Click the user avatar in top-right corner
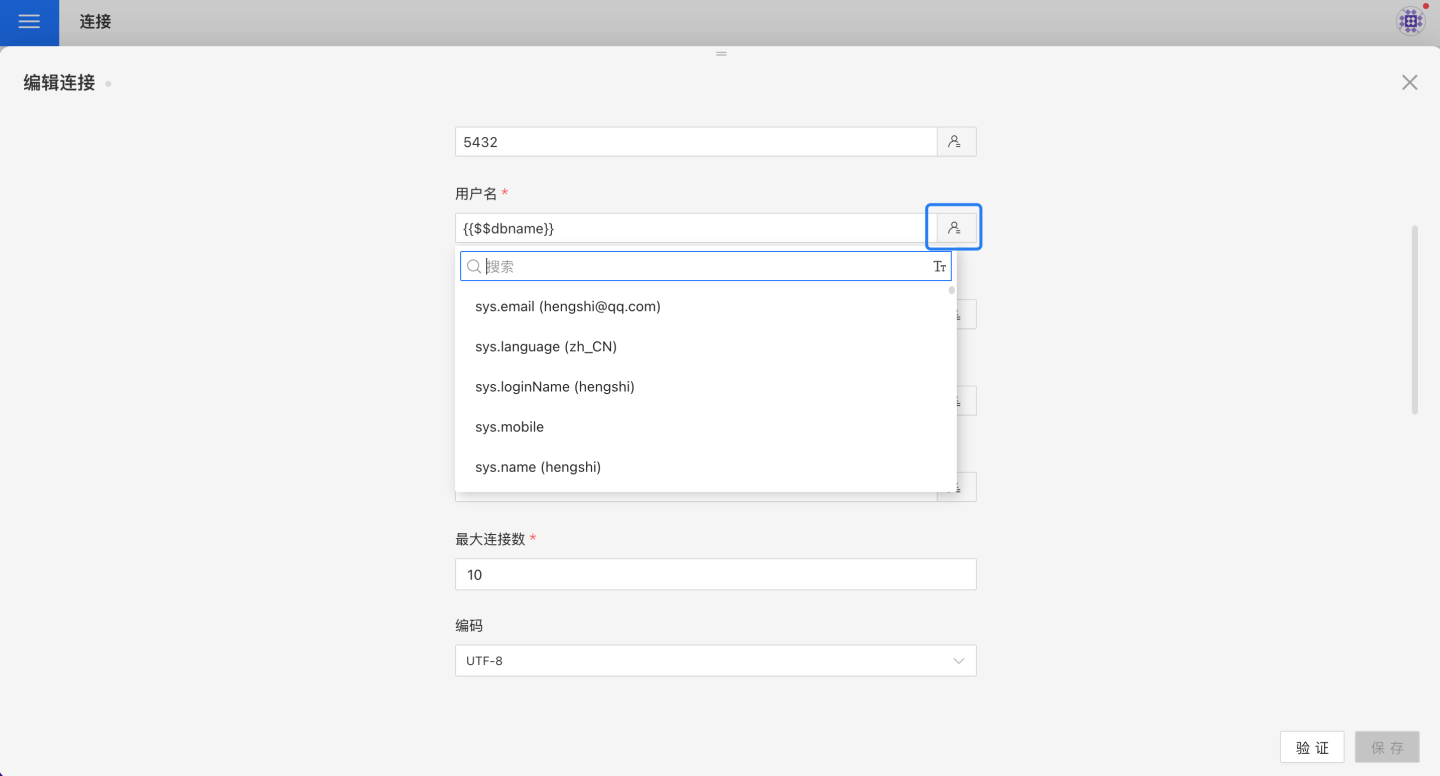 (x=1410, y=22)
